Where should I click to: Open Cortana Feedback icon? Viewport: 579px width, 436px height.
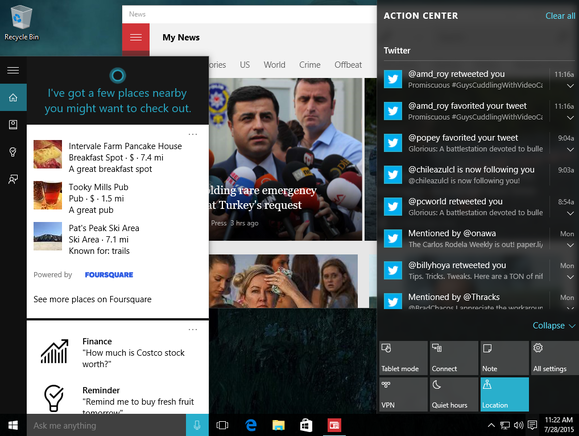13,179
